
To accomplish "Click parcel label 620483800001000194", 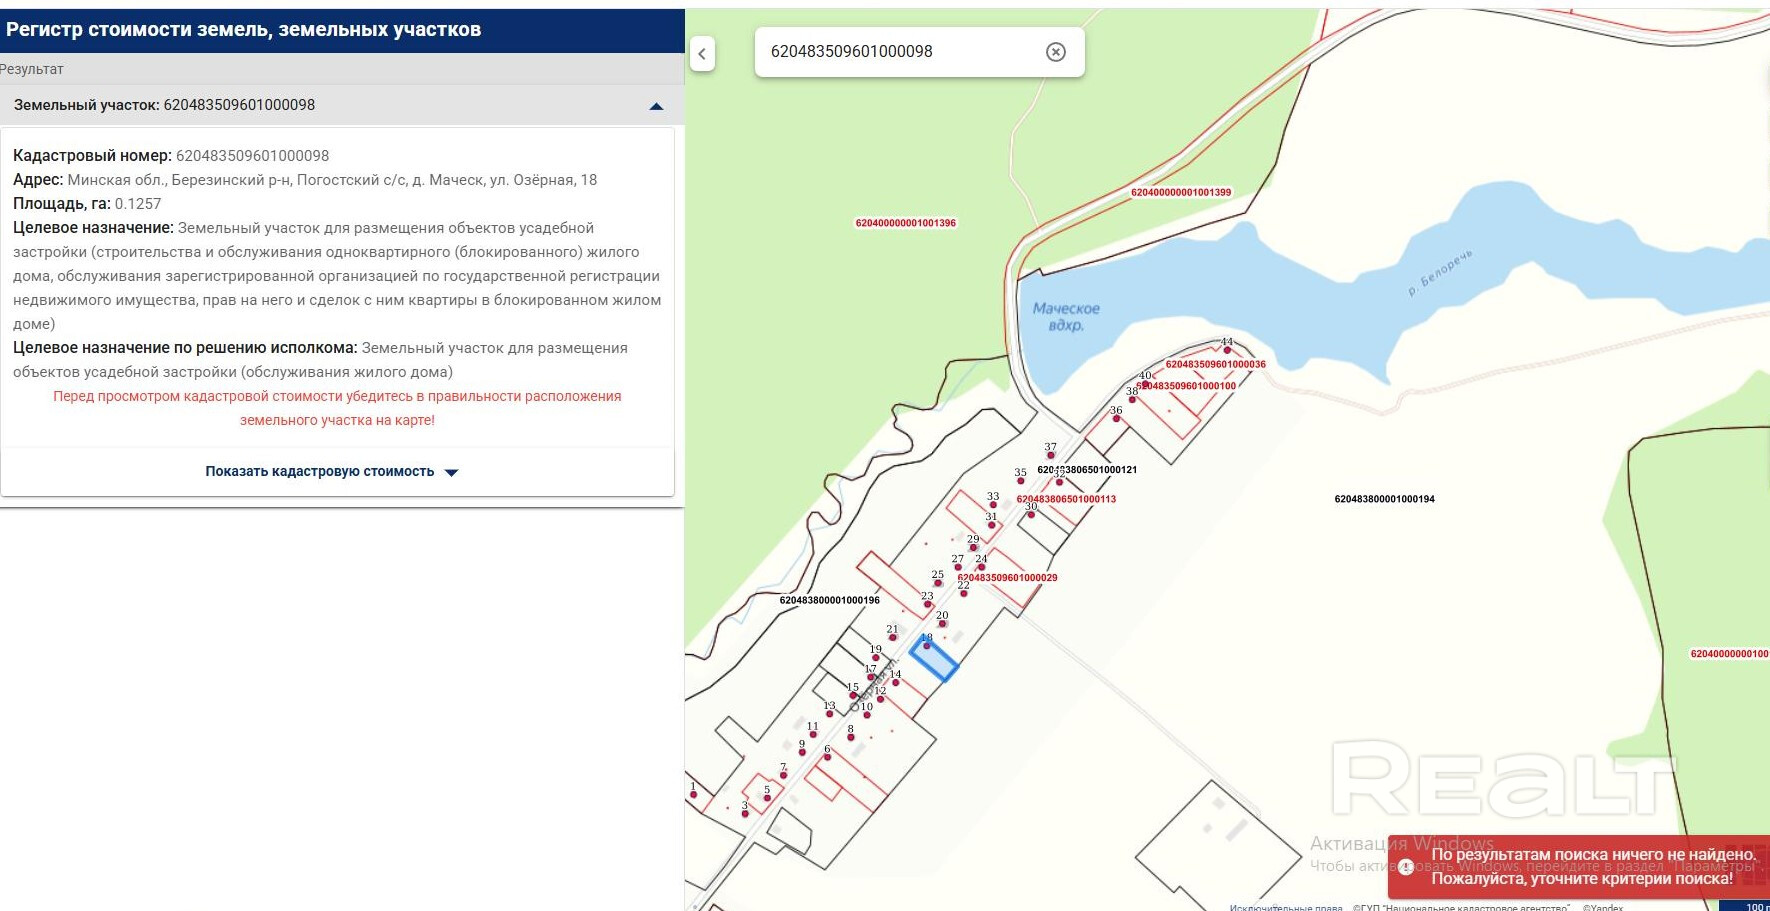I will tap(1384, 499).
